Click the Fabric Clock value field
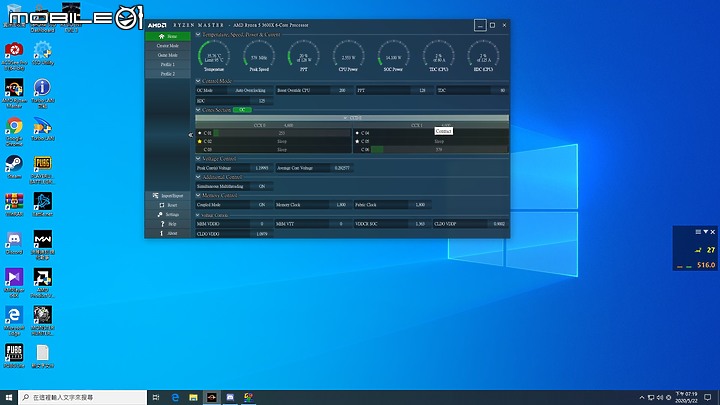This screenshot has width=720, height=405. pyautogui.click(x=420, y=205)
